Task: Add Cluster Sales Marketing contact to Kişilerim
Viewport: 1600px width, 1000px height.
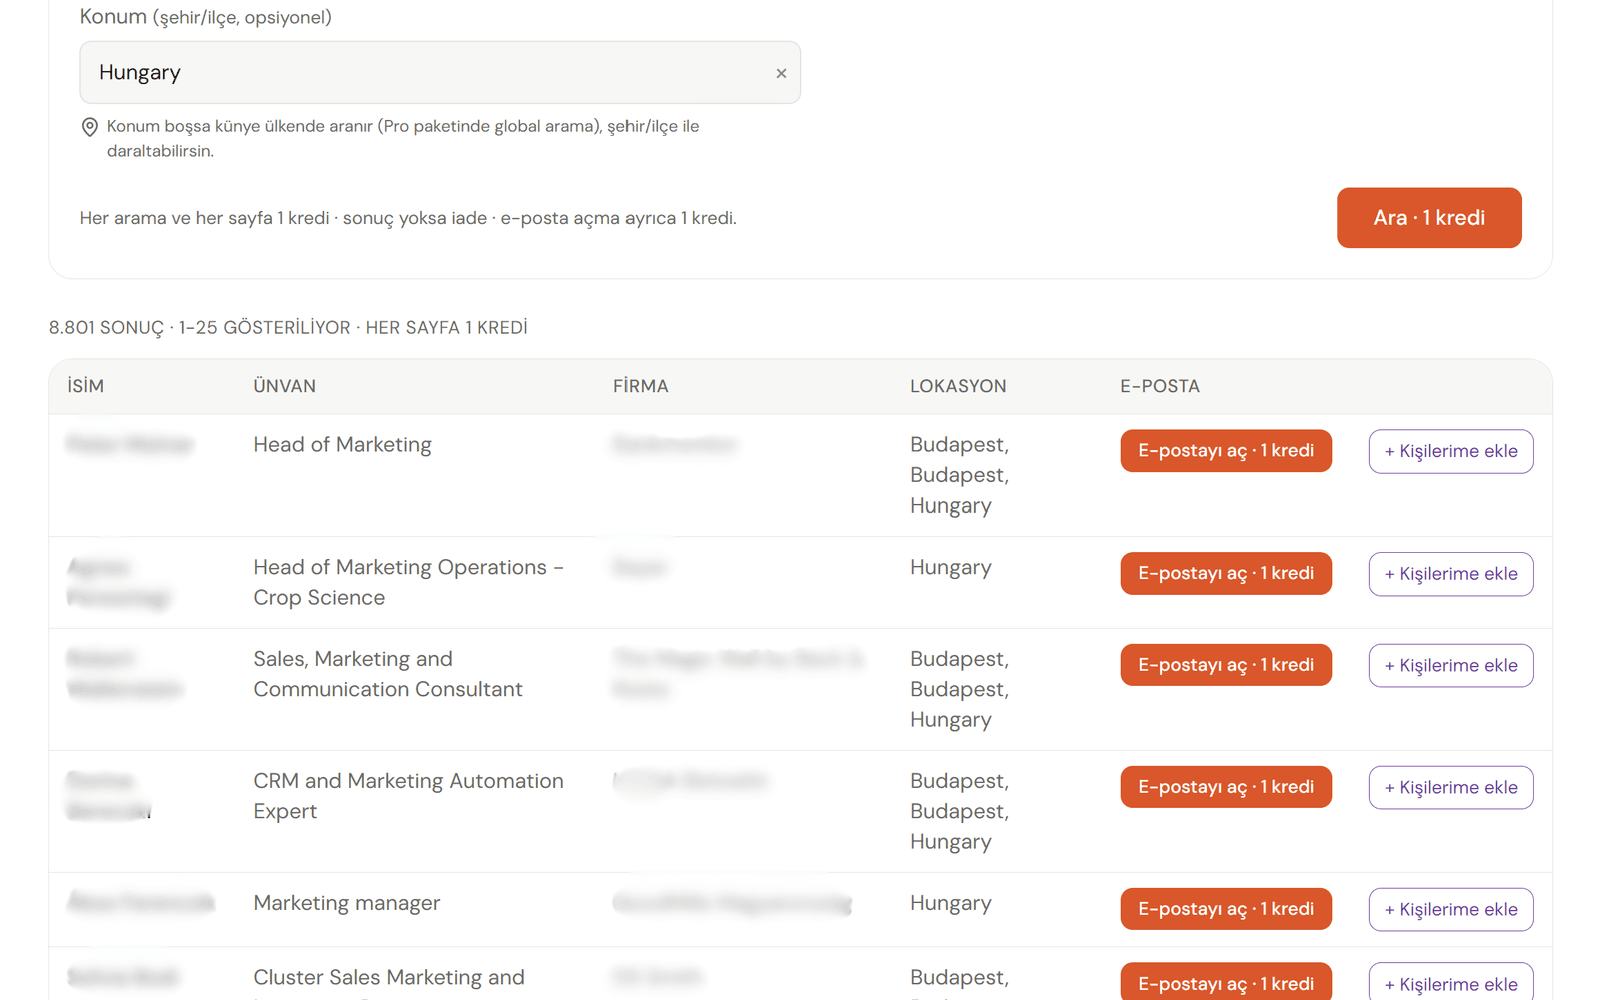Action: [1451, 983]
